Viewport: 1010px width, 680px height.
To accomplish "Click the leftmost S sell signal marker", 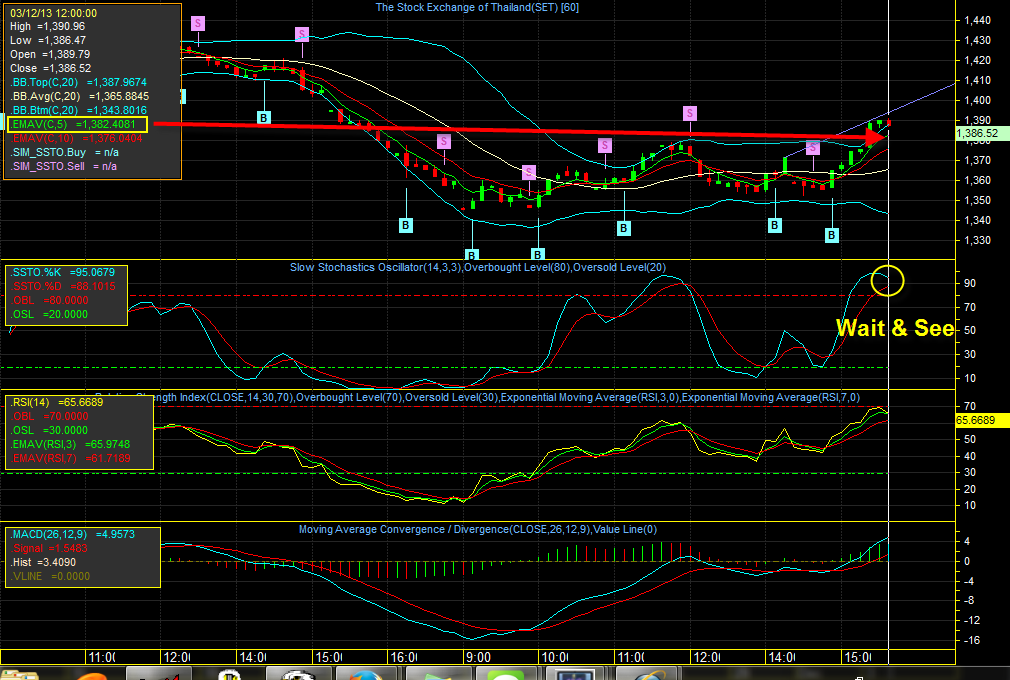I will [x=198, y=22].
